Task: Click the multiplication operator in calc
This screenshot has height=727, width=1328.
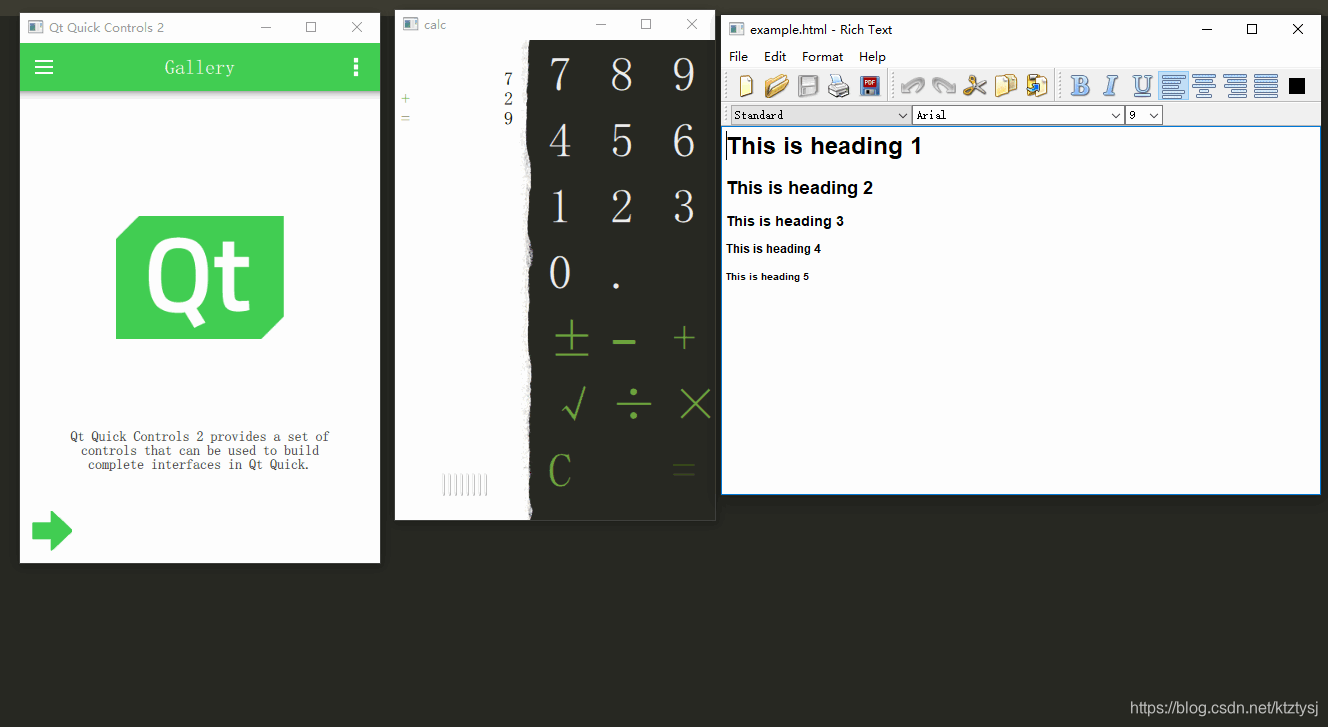Action: point(695,404)
